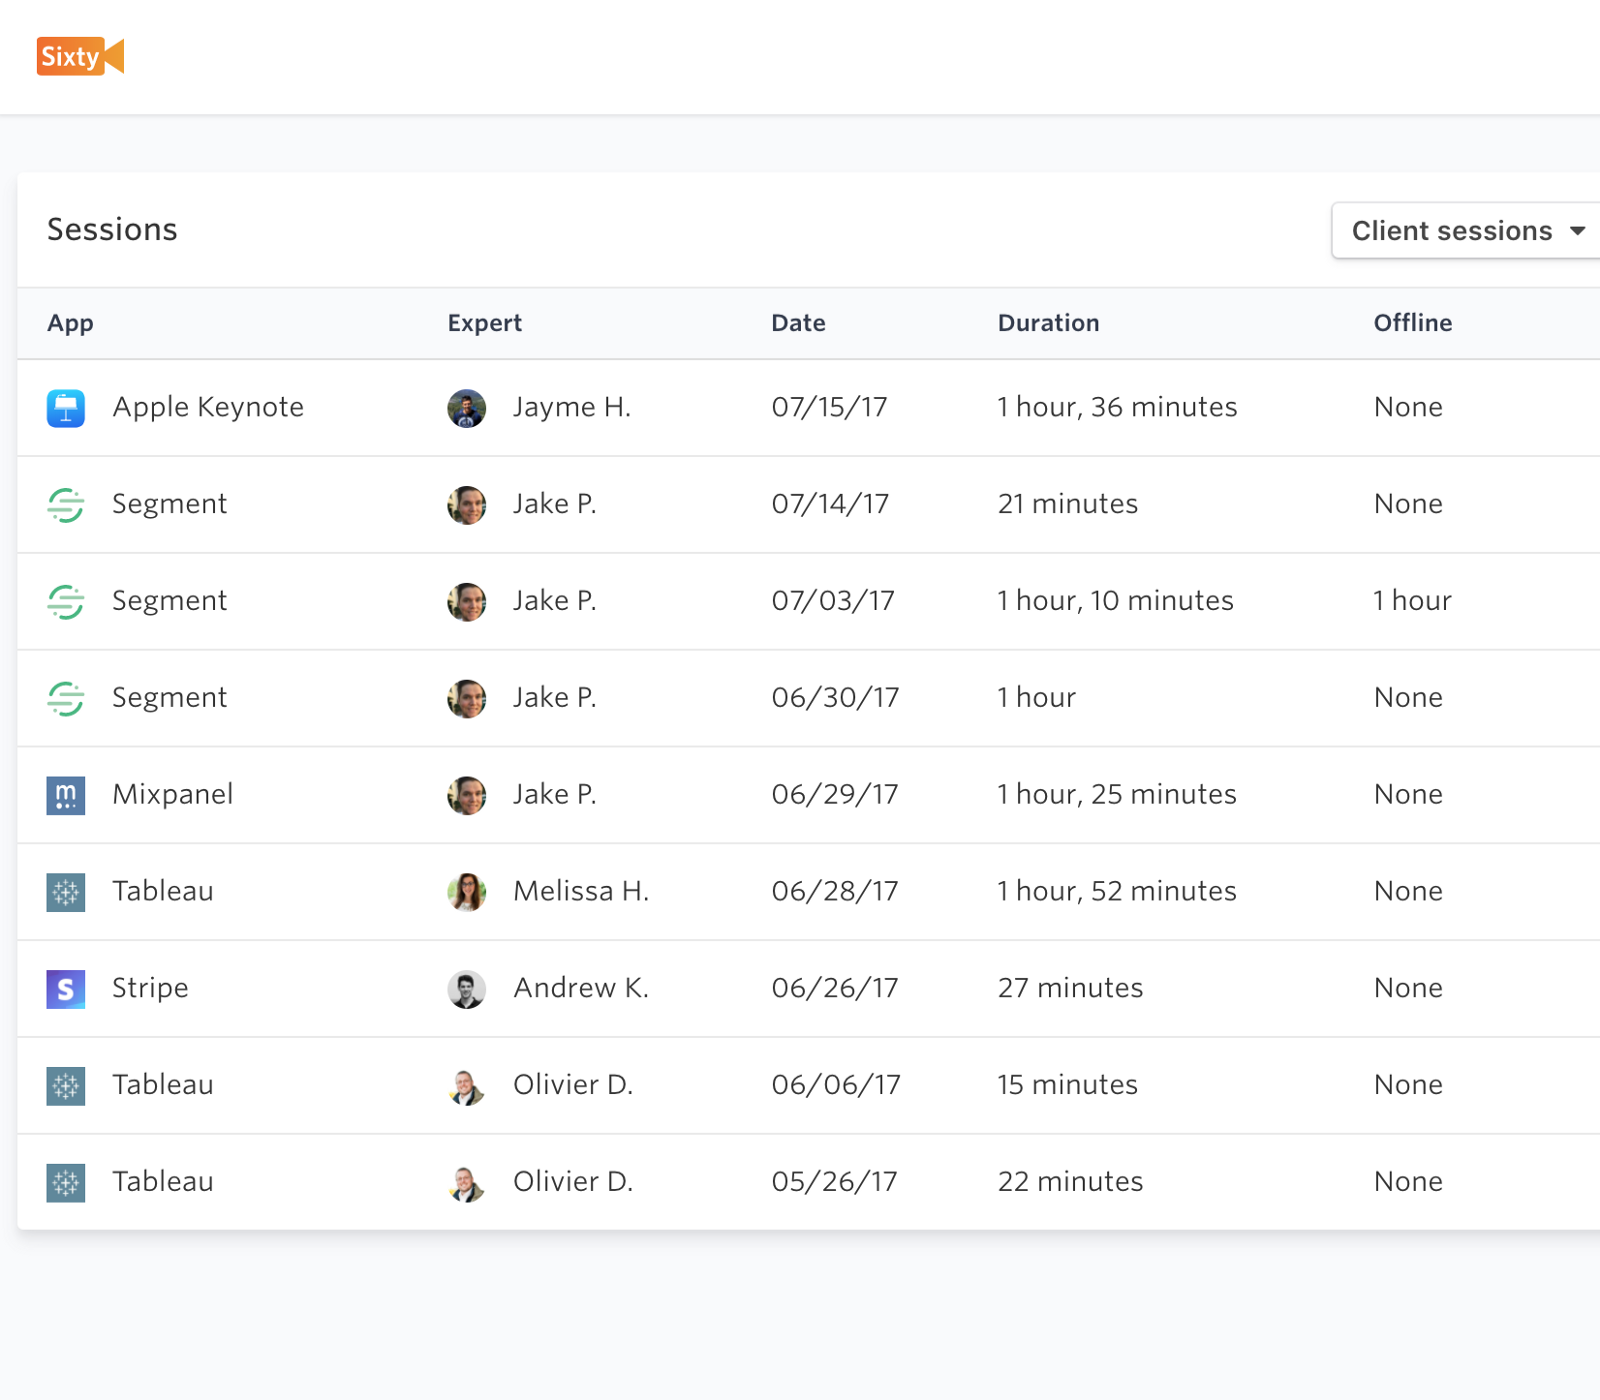Click expert name Andrew K.
The image size is (1600, 1400).
click(581, 988)
